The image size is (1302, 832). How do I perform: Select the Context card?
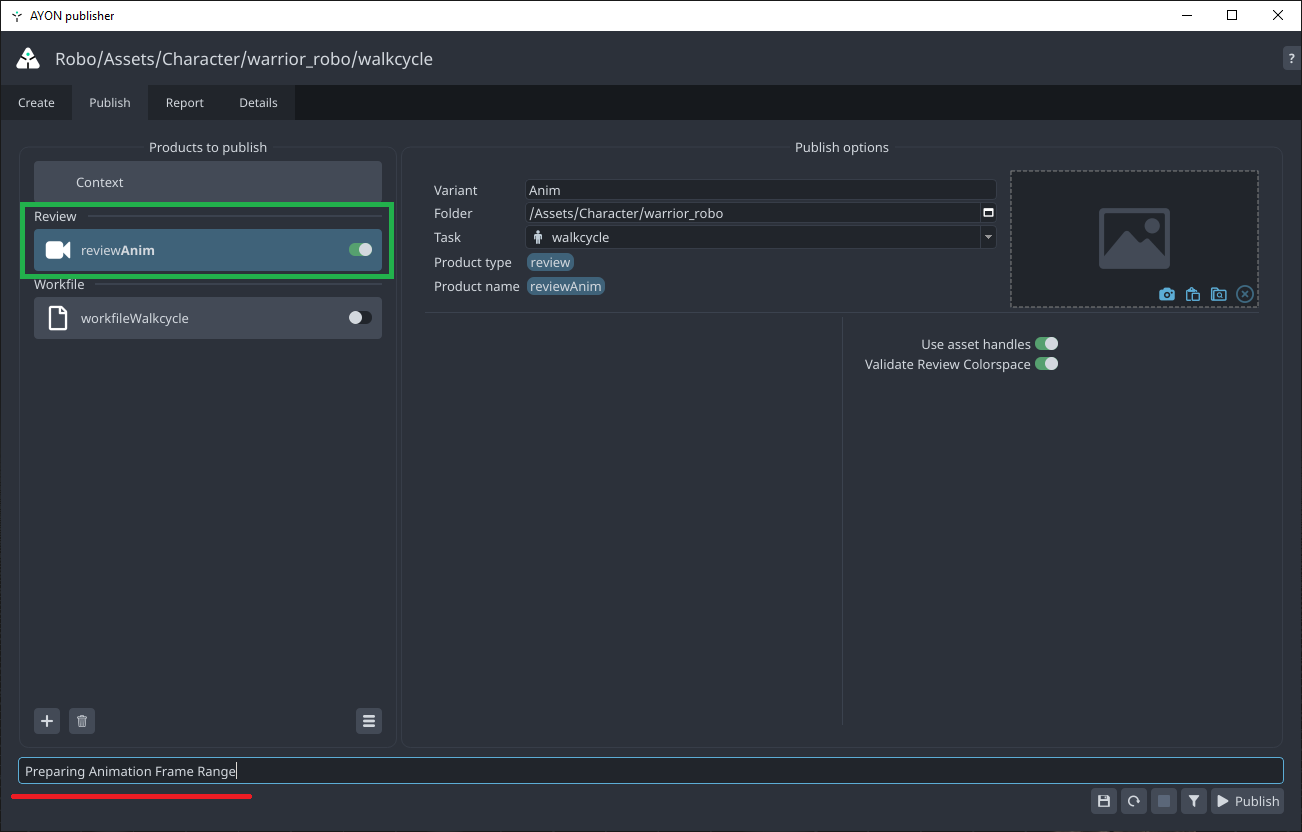click(208, 182)
